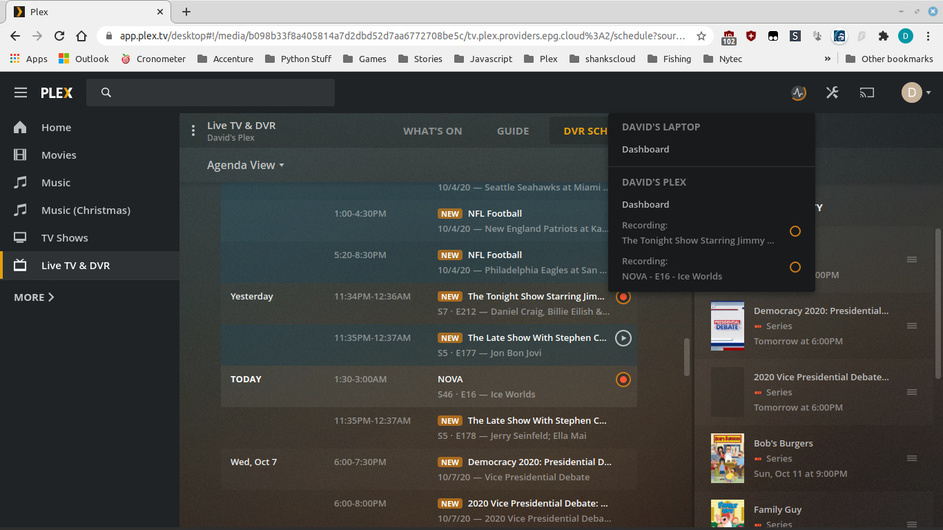Expand MORE in the sidebar
The width and height of the screenshot is (943, 530).
pyautogui.click(x=34, y=297)
